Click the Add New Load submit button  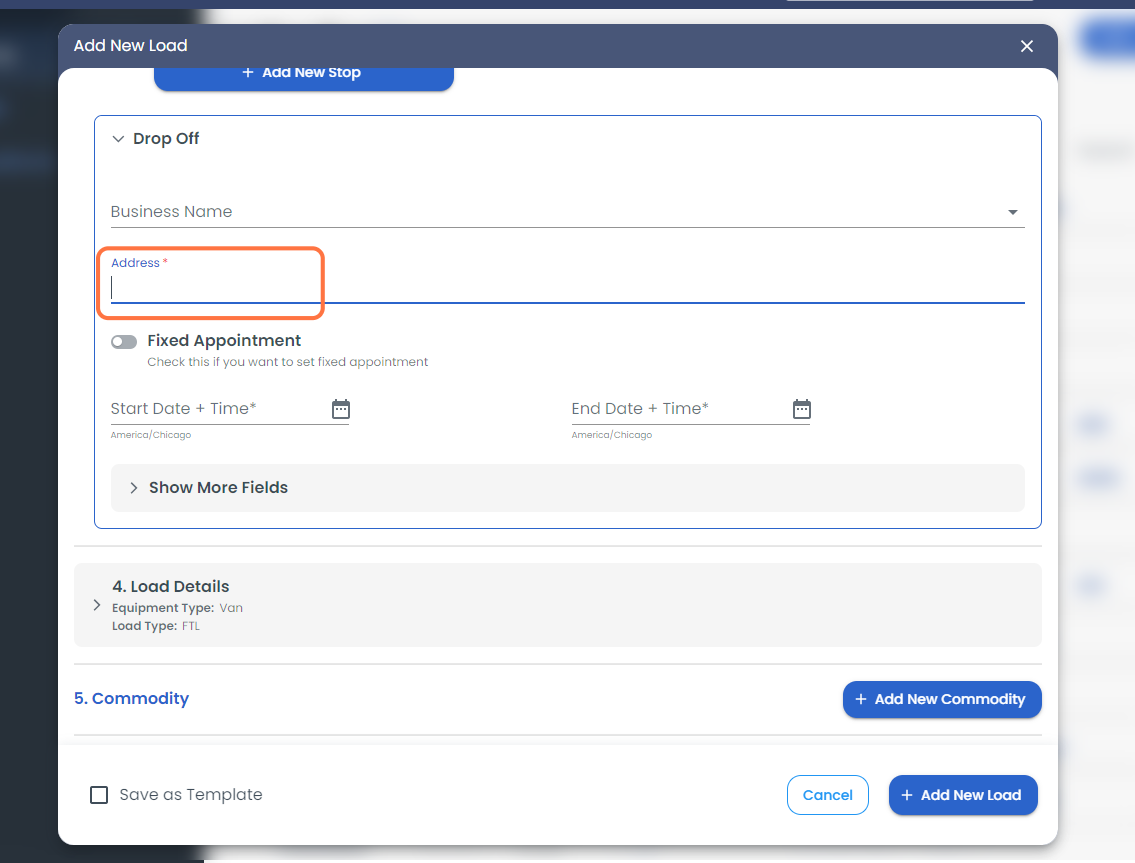point(963,795)
